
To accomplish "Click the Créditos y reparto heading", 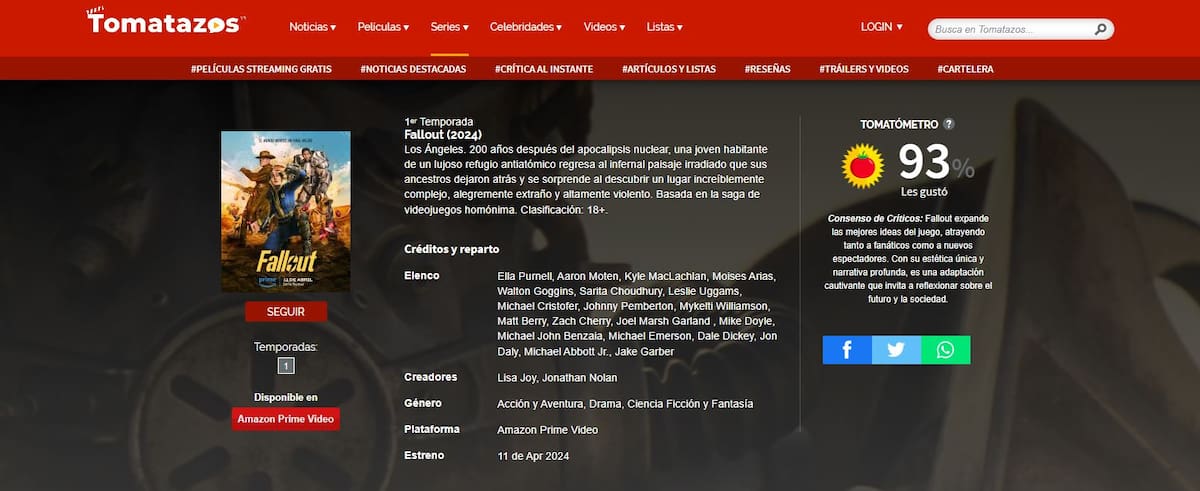I will click(x=451, y=249).
